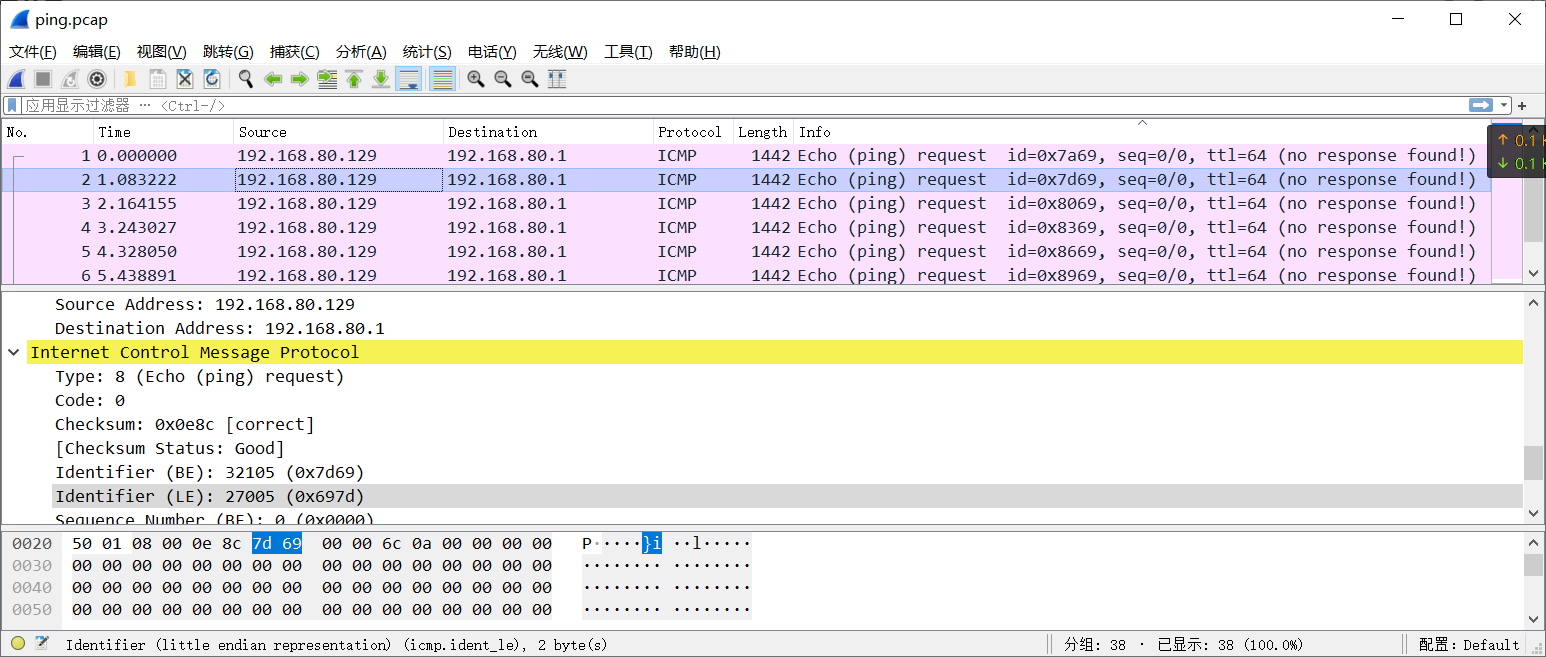1546x657 pixels.
Task: Open the filter expression dropdown at the filter bar right
Action: tap(1503, 105)
